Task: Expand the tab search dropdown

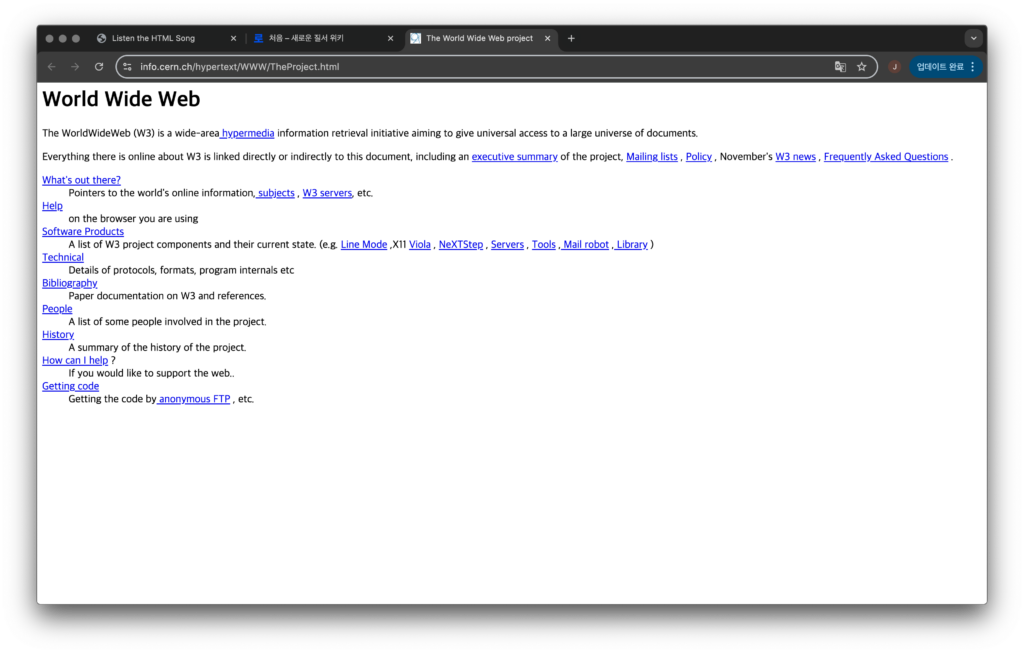Action: click(x=973, y=38)
